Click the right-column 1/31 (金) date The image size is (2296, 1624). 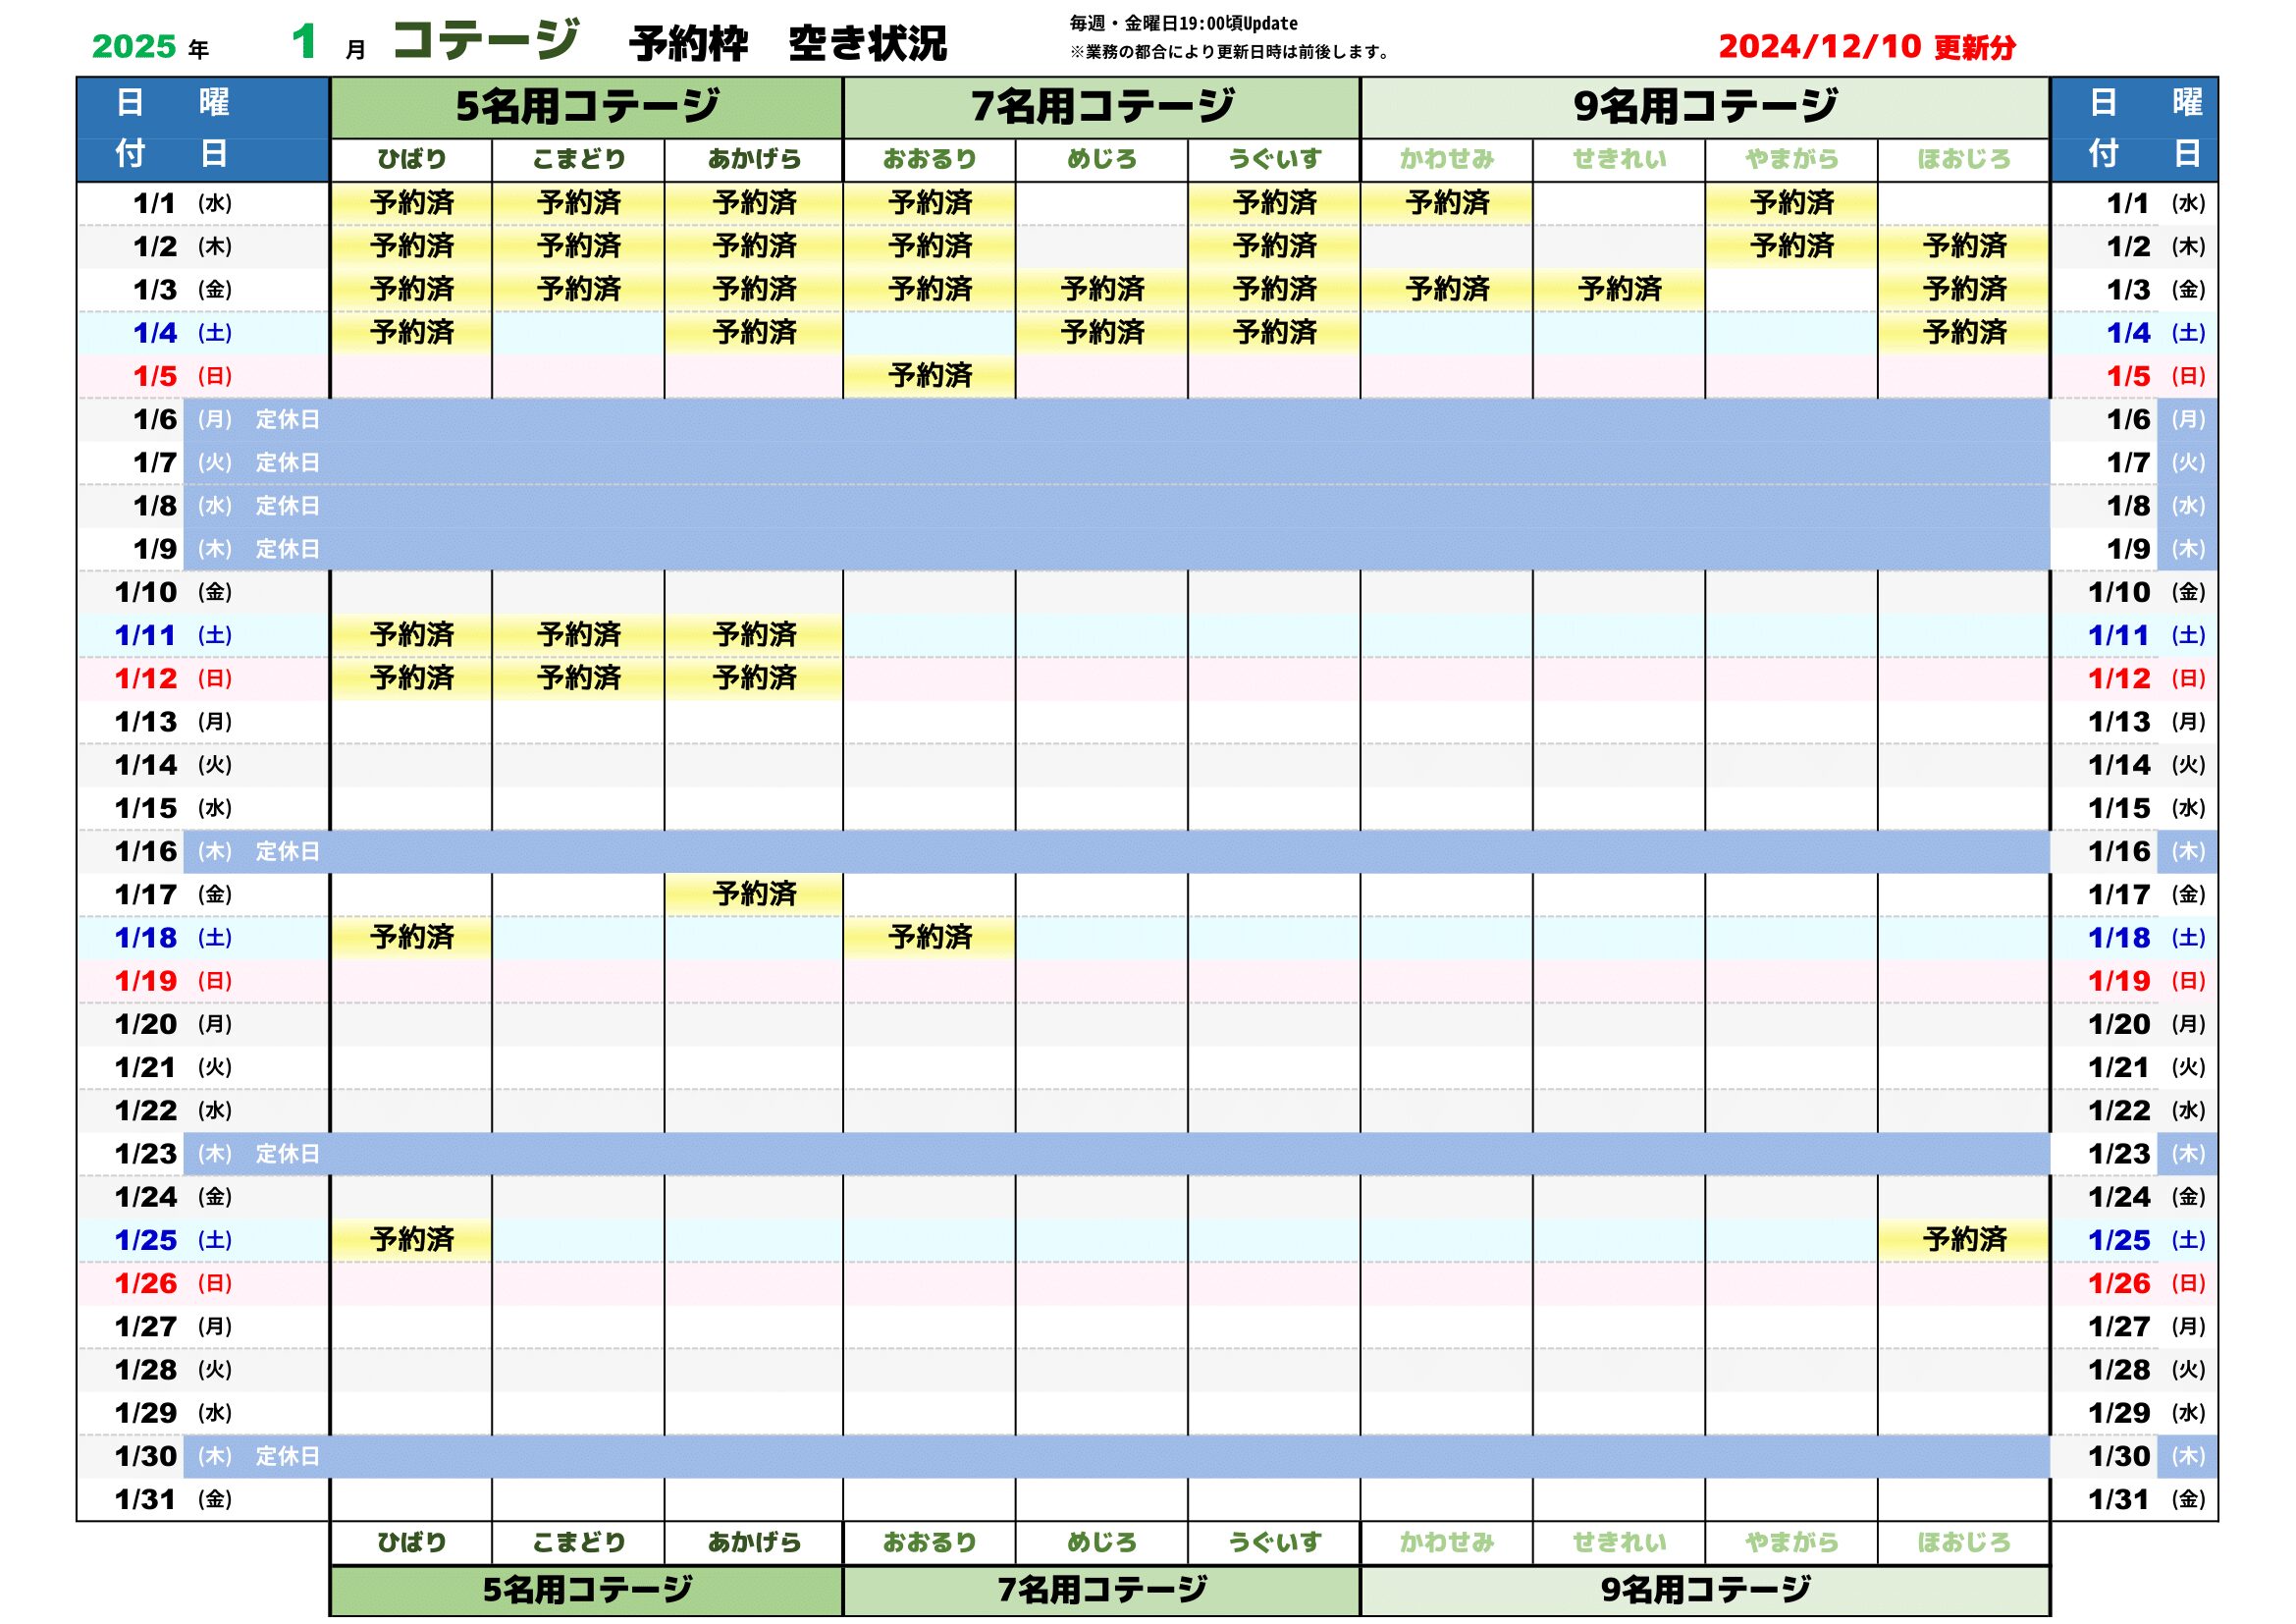coord(2147,1500)
